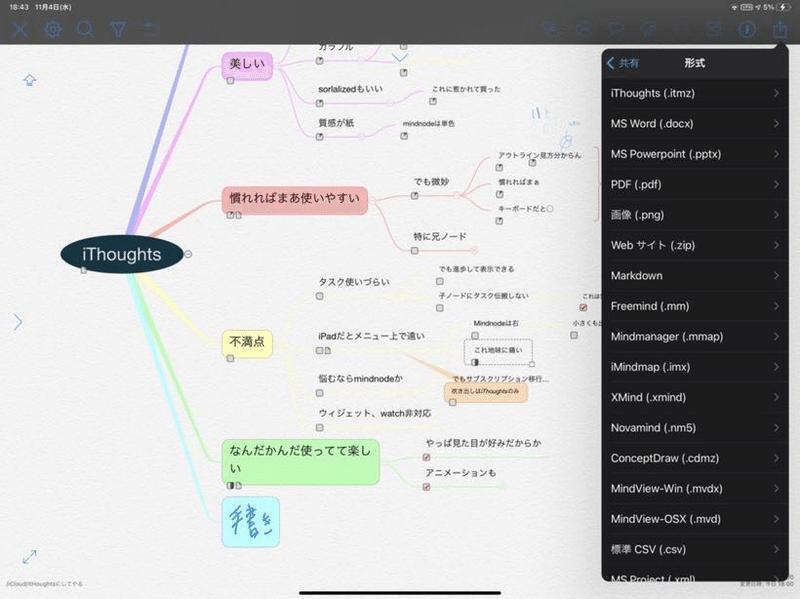Choose ConceptDraw (.cdmz) format

pyautogui.click(x=695, y=458)
